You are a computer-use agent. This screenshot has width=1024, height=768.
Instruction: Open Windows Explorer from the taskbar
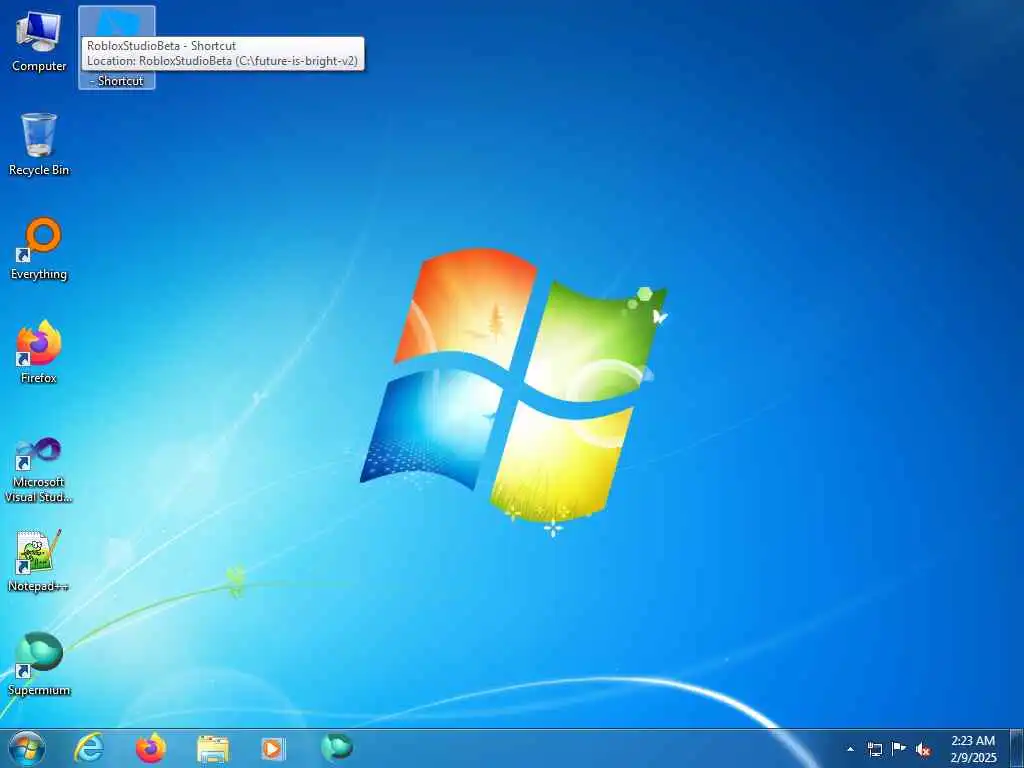tap(213, 749)
